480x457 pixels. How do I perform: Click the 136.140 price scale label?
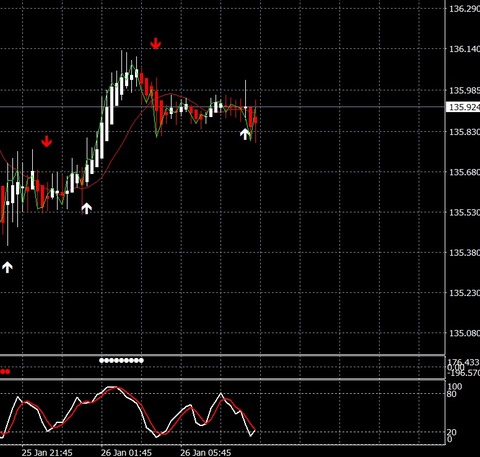click(x=464, y=49)
